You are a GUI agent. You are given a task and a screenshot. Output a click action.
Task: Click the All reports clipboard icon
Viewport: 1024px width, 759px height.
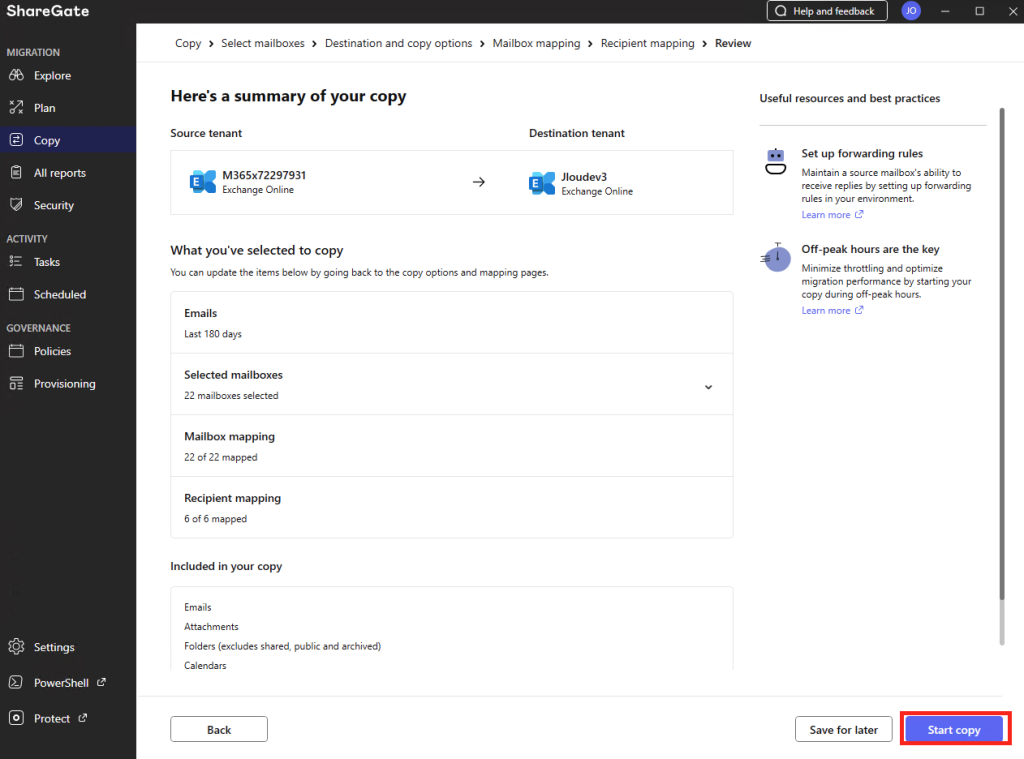tap(16, 172)
